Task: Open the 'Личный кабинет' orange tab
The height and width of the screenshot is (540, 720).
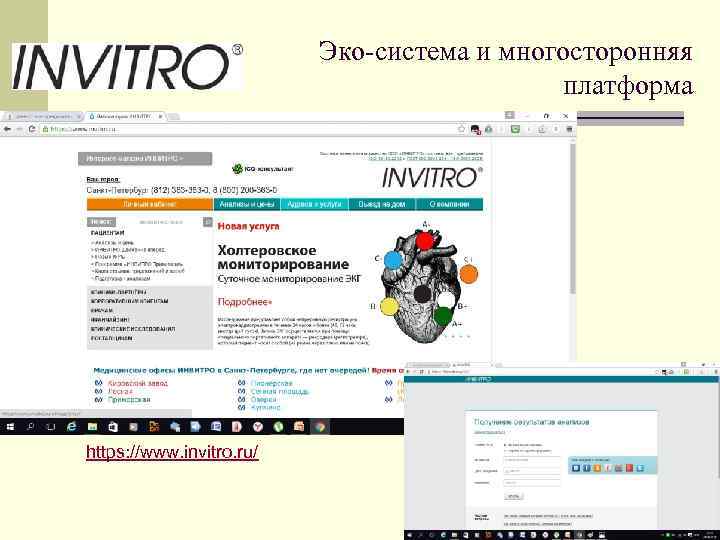Action: (150, 204)
